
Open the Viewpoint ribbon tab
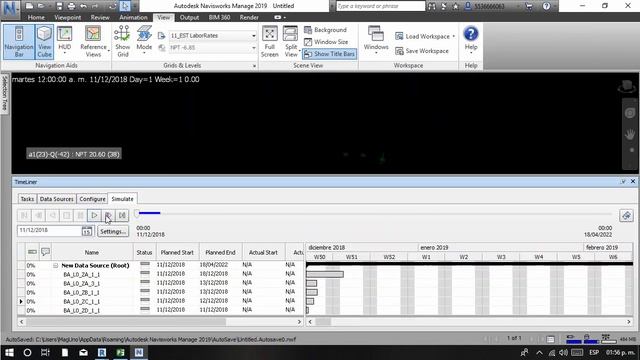click(67, 18)
